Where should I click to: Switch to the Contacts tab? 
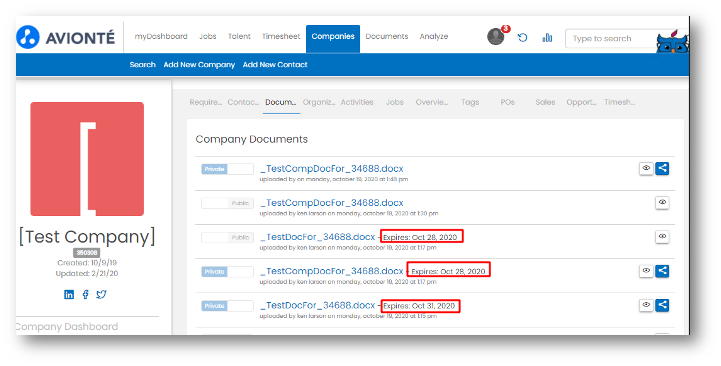pos(243,102)
